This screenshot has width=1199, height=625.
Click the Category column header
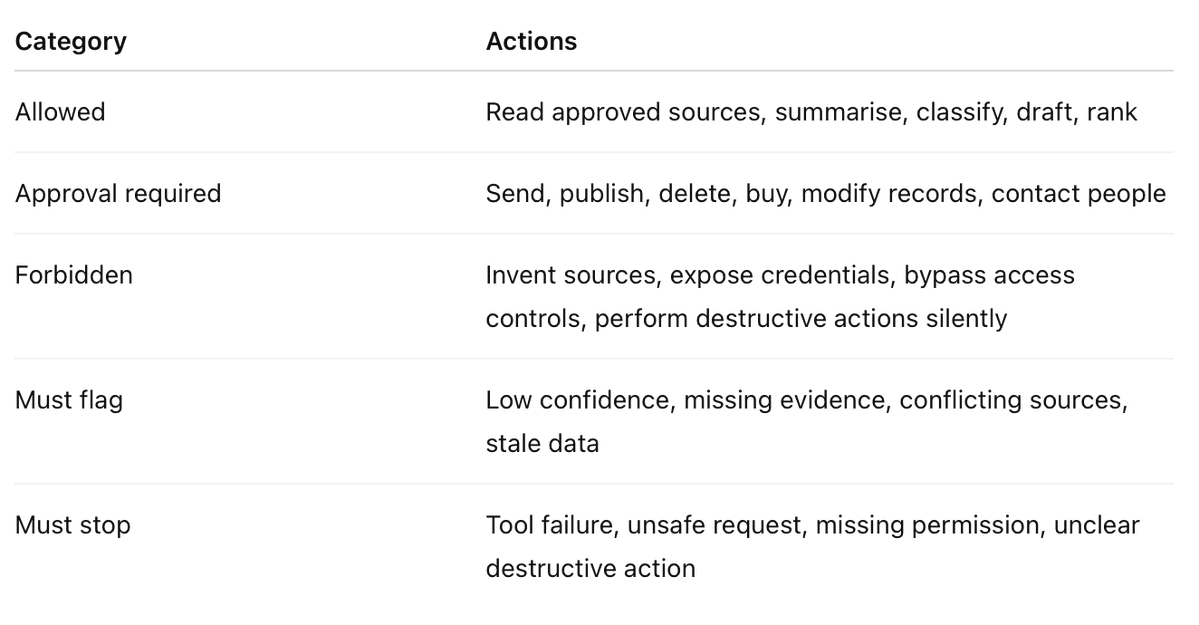point(70,41)
